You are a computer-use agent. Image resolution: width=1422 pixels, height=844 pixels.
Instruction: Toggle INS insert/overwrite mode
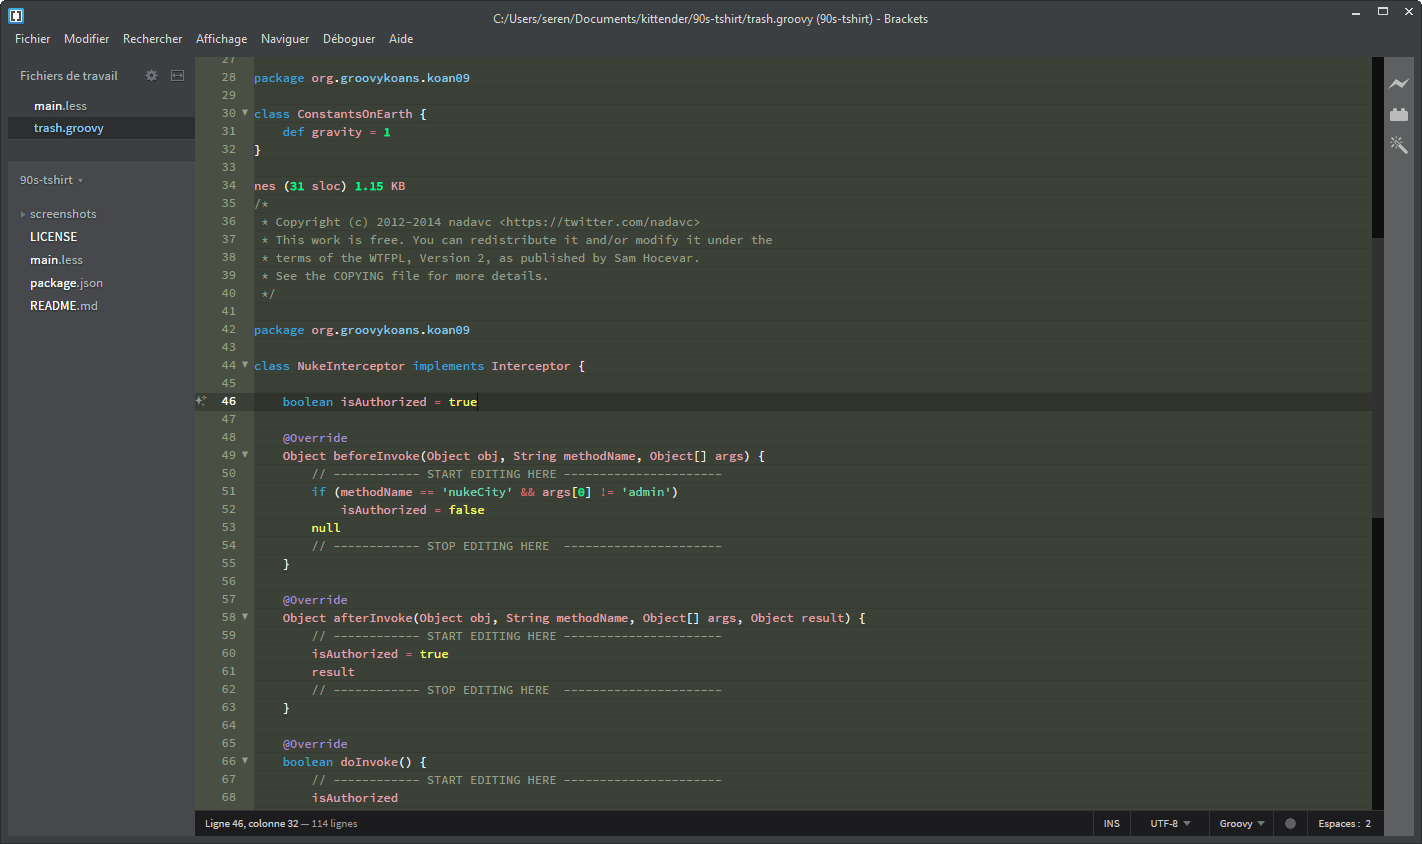[x=1112, y=824]
